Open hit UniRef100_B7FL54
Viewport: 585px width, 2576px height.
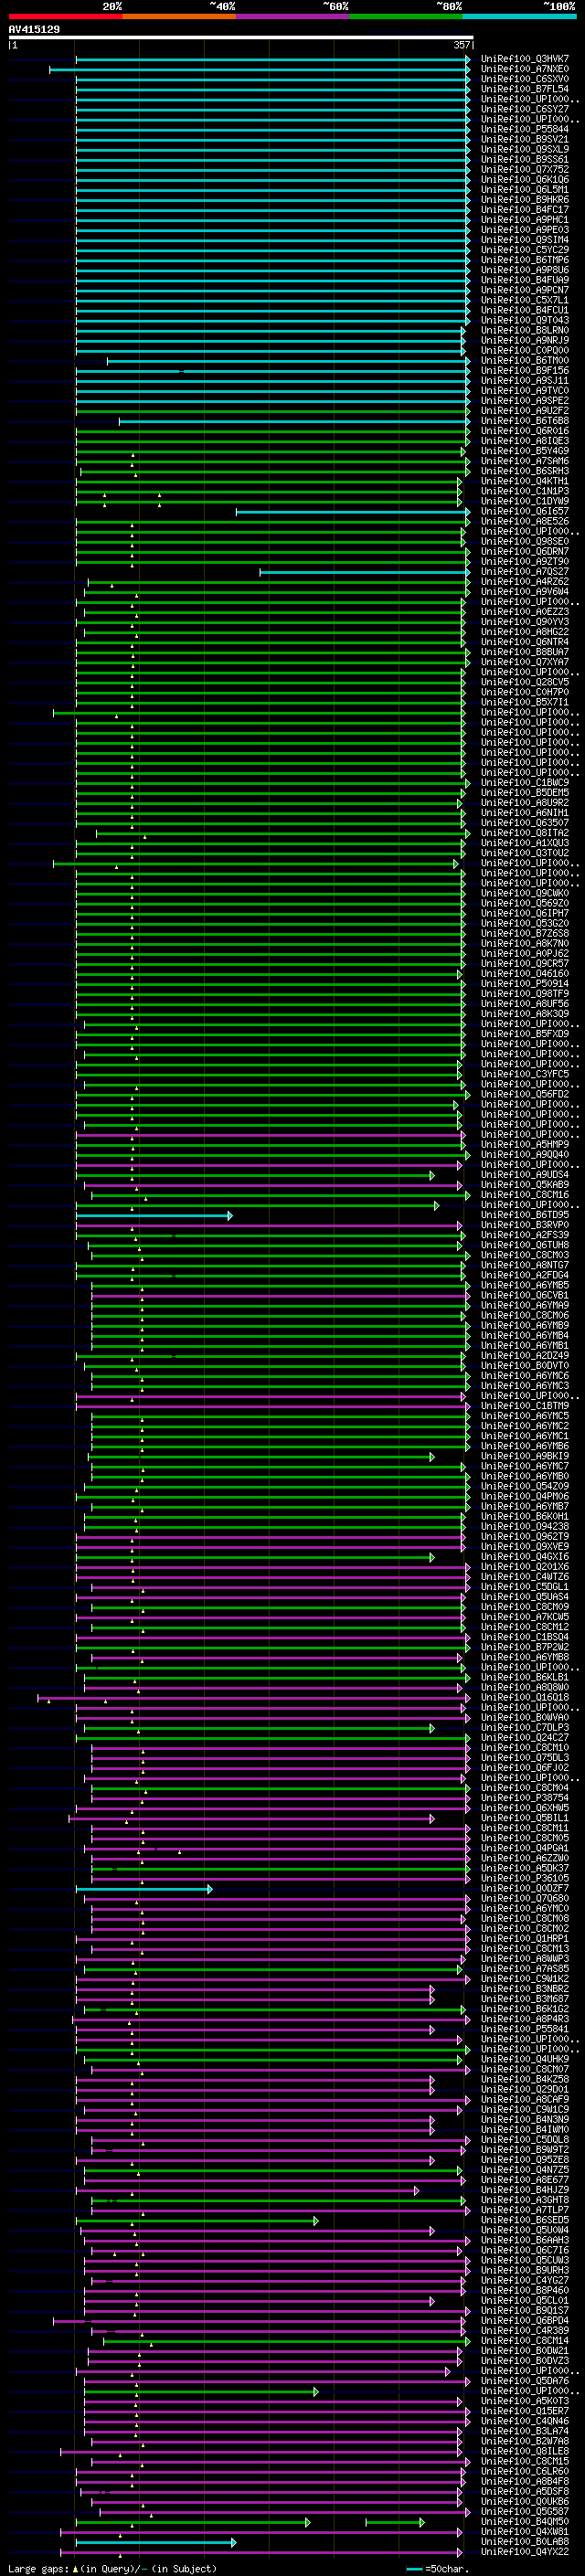coord(525,89)
